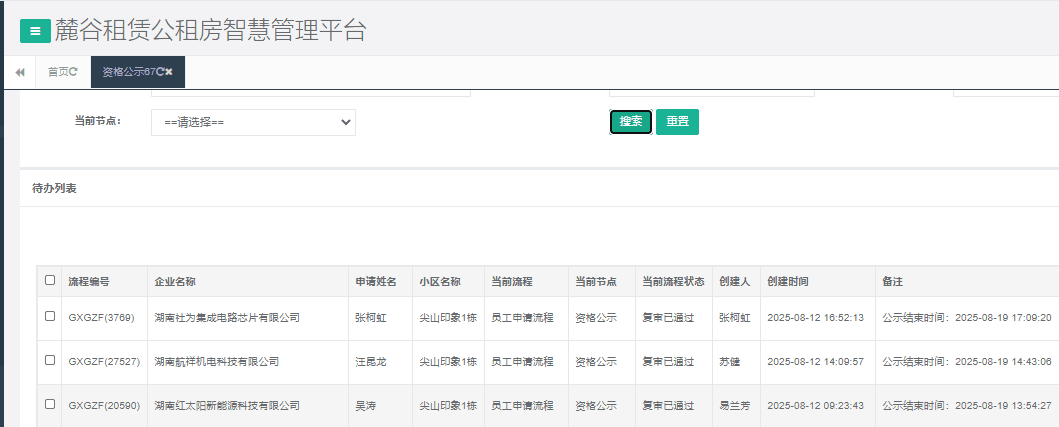This screenshot has width=1059, height=427.
Task: Tick the select-all checkbox in table header
Action: (x=50, y=281)
